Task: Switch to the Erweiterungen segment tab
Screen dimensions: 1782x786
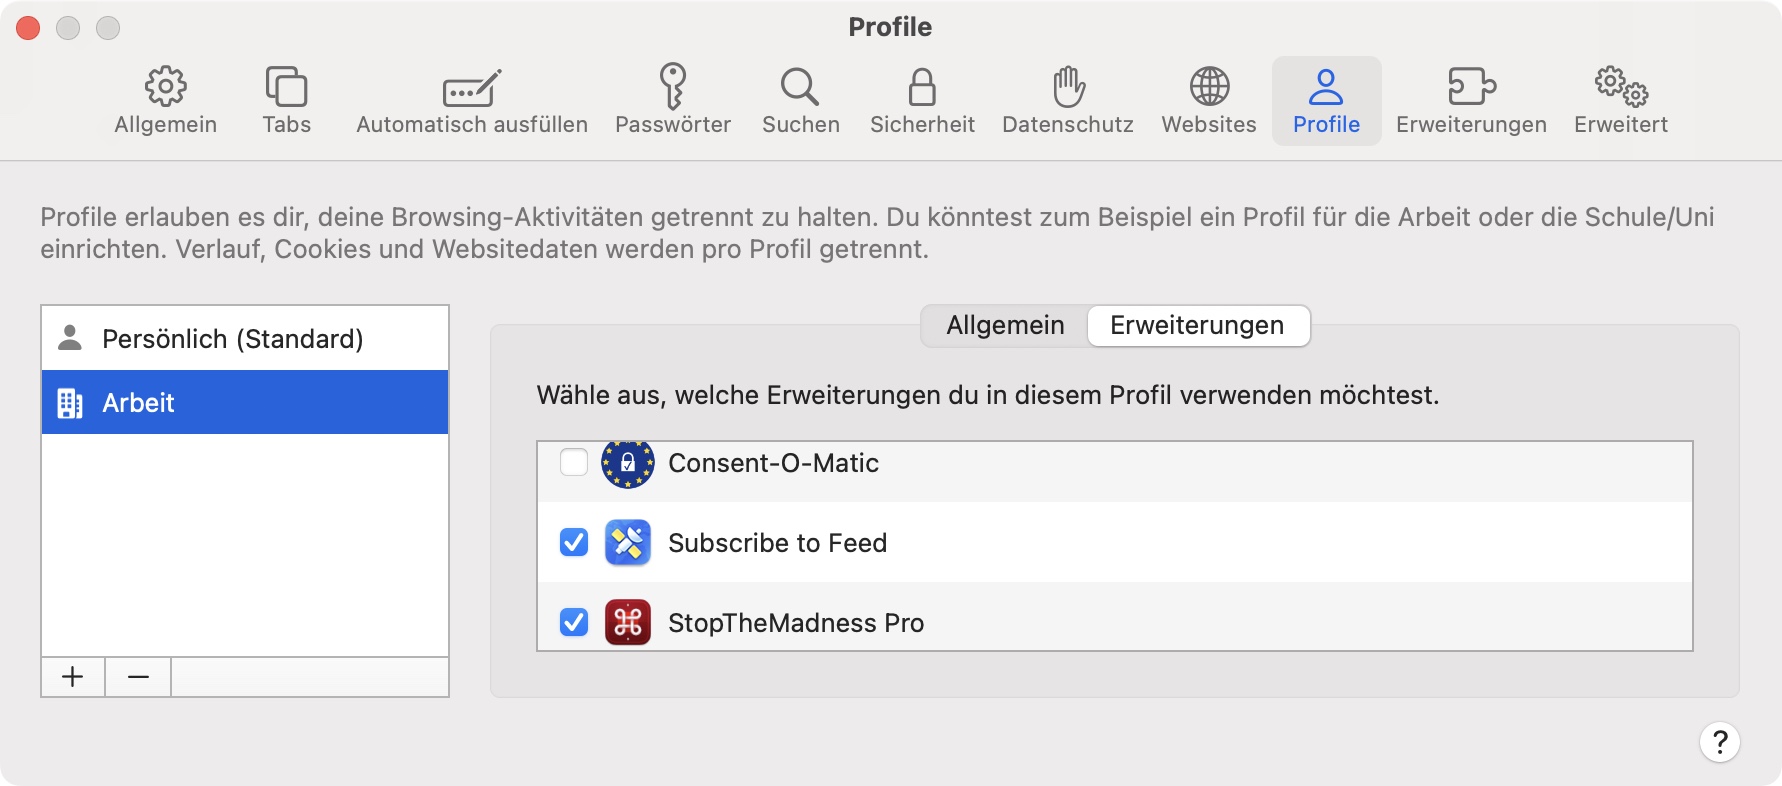Action: tap(1198, 326)
